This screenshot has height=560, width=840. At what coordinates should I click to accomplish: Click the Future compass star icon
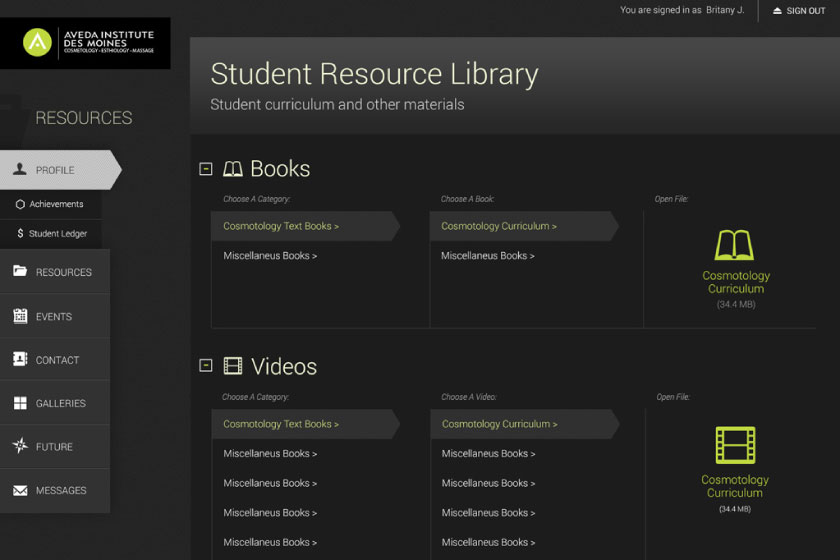pyautogui.click(x=20, y=445)
